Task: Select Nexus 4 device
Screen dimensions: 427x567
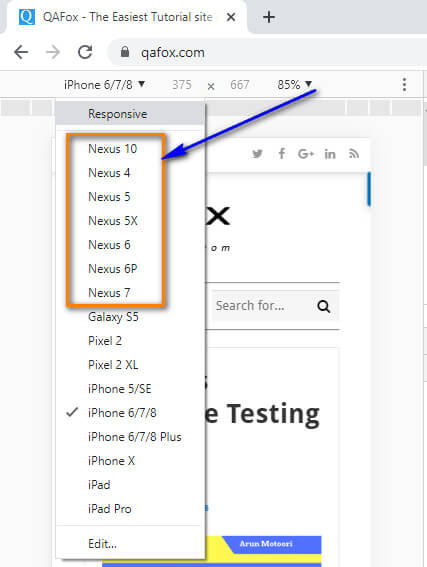Action: point(130,173)
